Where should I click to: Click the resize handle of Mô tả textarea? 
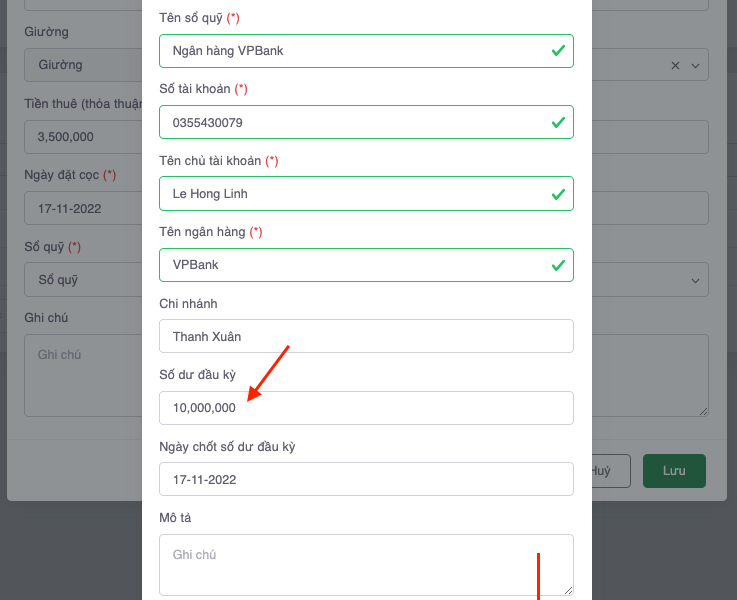click(x=568, y=590)
